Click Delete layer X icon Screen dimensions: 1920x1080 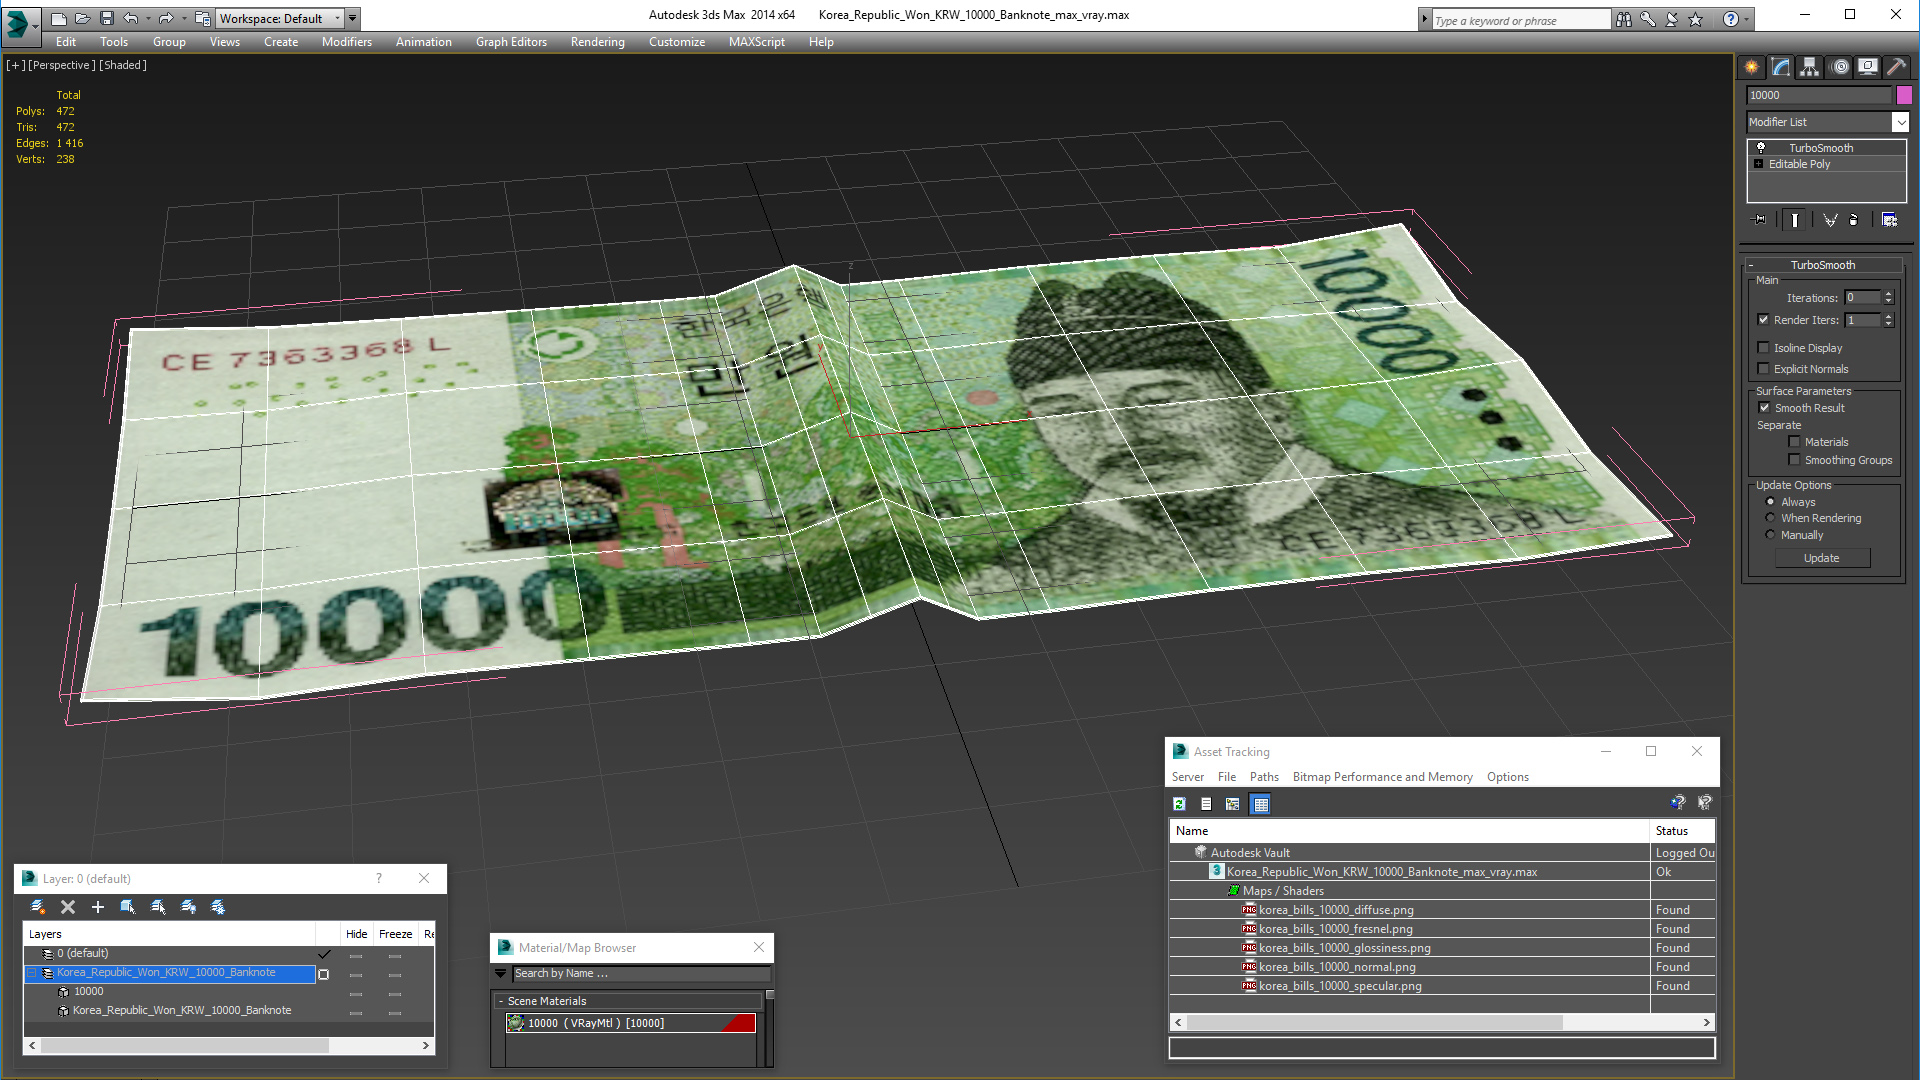pyautogui.click(x=68, y=907)
